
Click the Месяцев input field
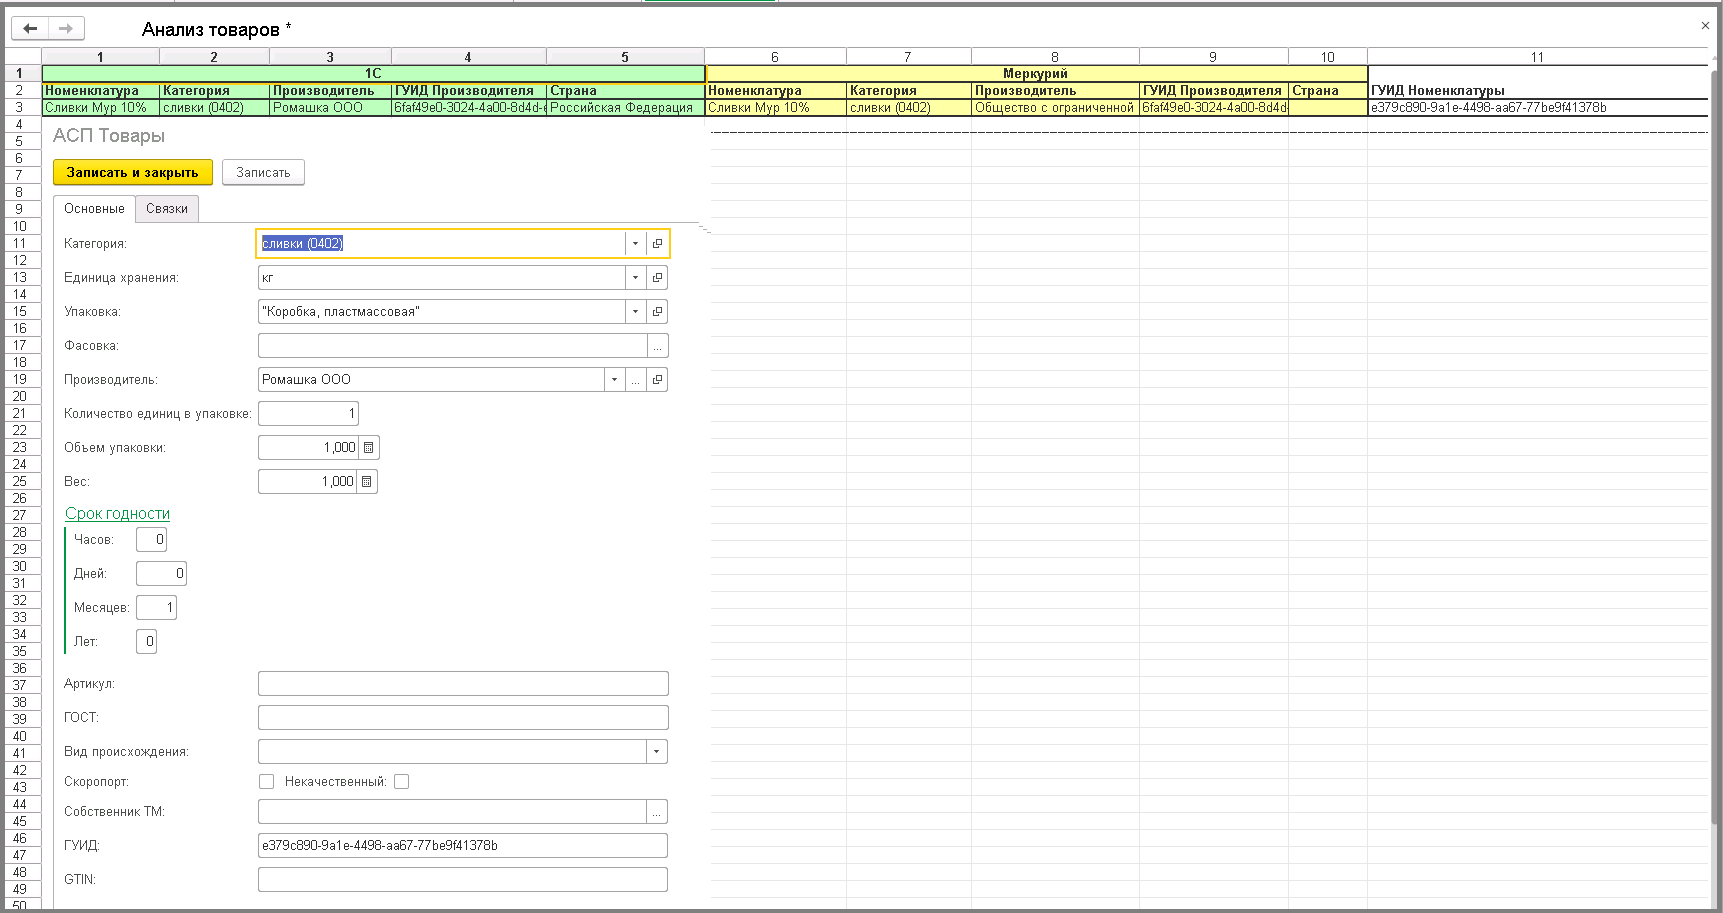156,607
